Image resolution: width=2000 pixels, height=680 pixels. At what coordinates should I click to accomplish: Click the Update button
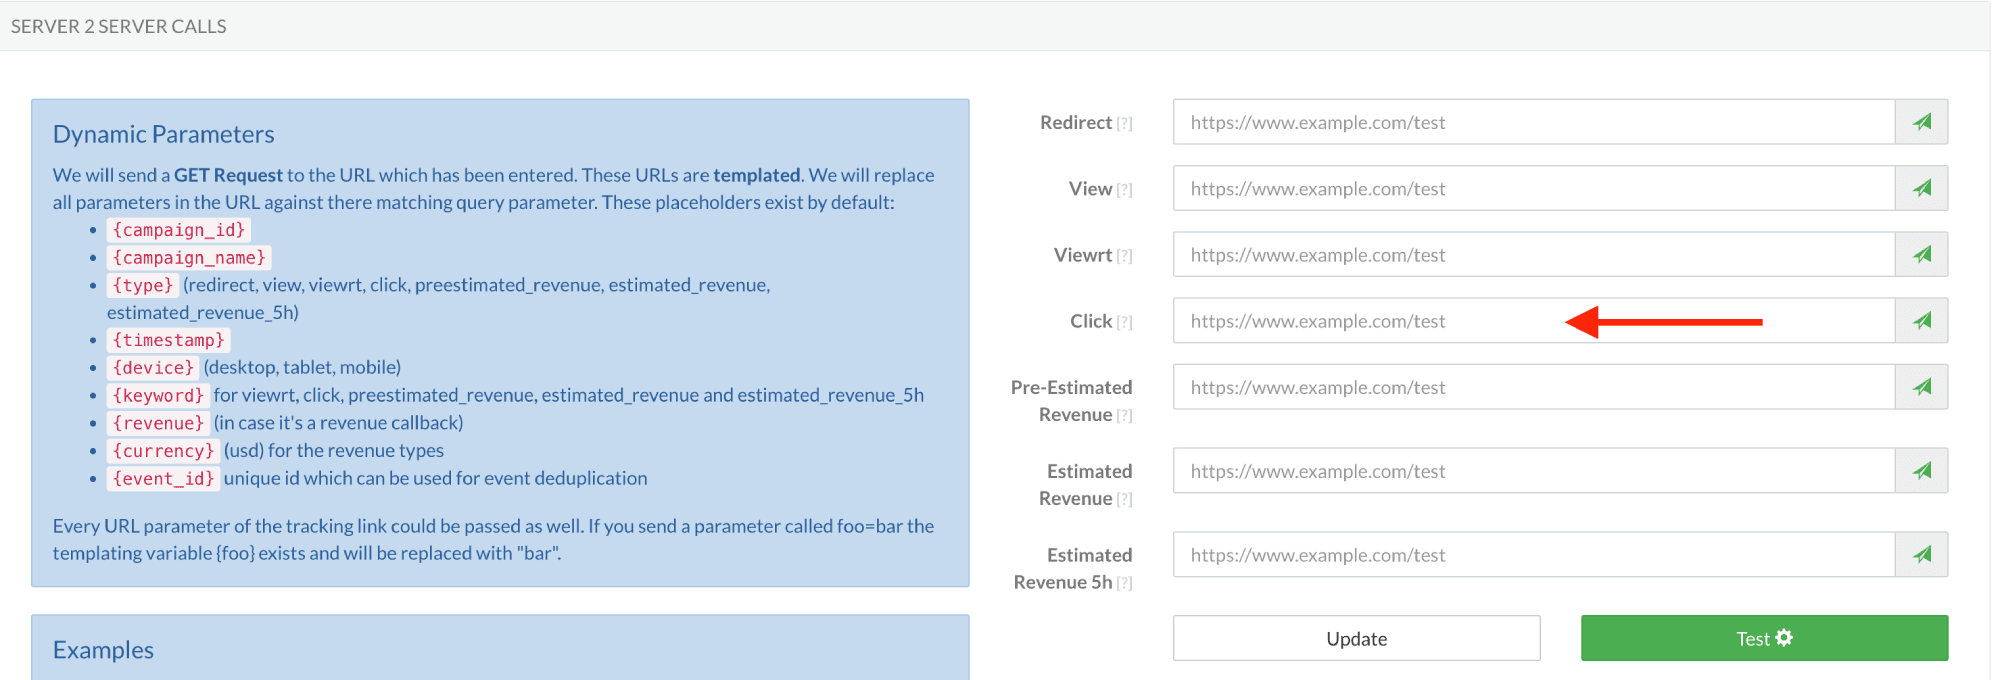click(1356, 638)
